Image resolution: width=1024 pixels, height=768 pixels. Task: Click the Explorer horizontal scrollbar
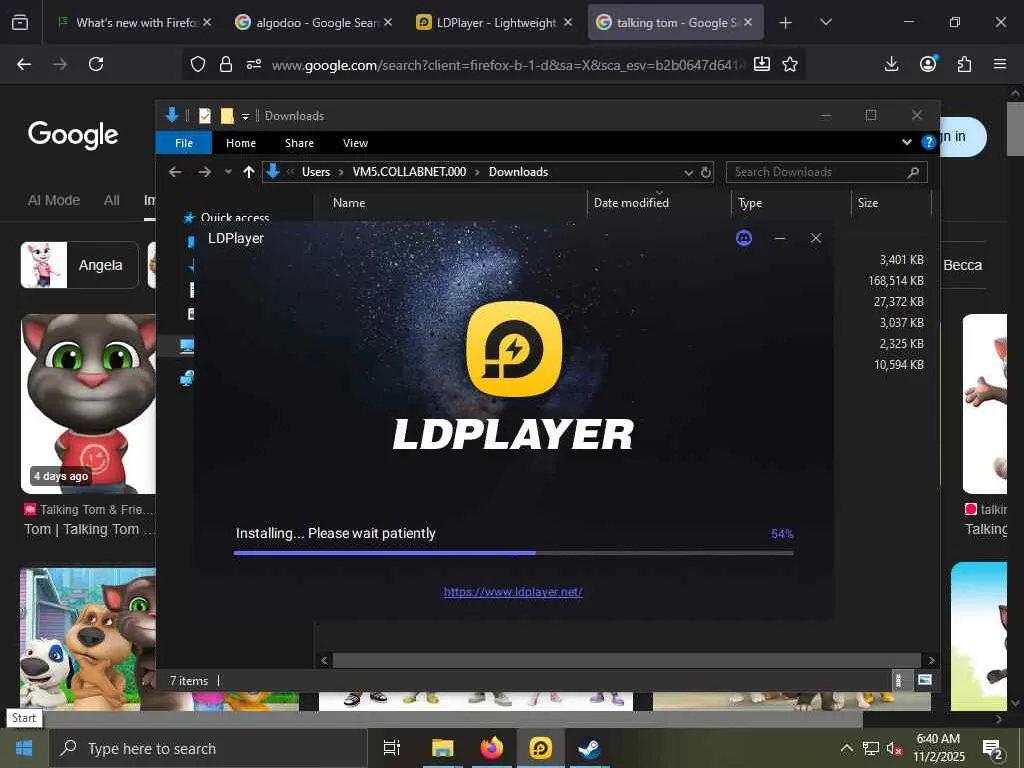(627, 660)
